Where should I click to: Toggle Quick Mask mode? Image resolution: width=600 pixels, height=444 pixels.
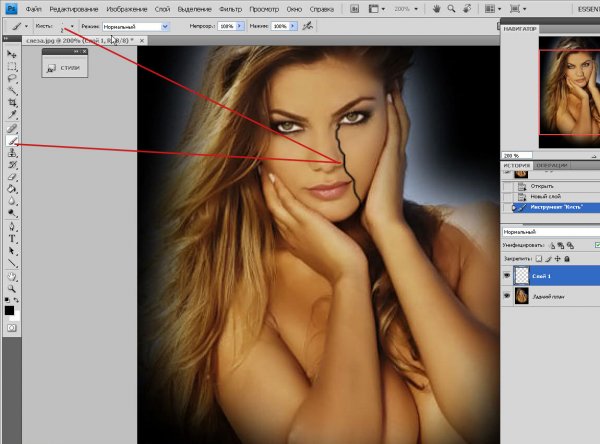(11, 328)
